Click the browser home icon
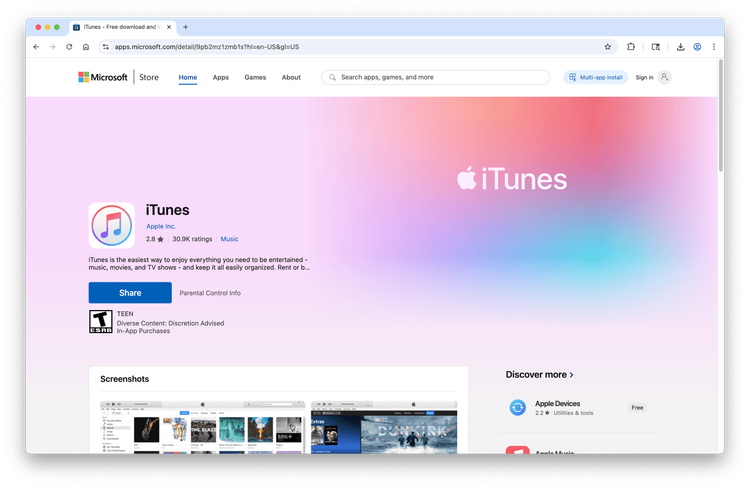This screenshot has width=750, height=488. click(87, 46)
